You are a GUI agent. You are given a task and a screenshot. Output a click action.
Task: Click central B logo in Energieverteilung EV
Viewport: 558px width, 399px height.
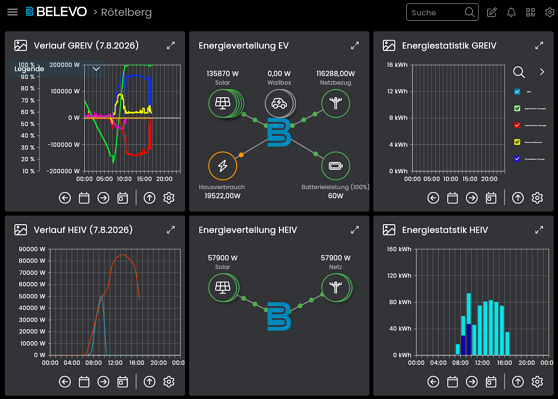point(279,132)
